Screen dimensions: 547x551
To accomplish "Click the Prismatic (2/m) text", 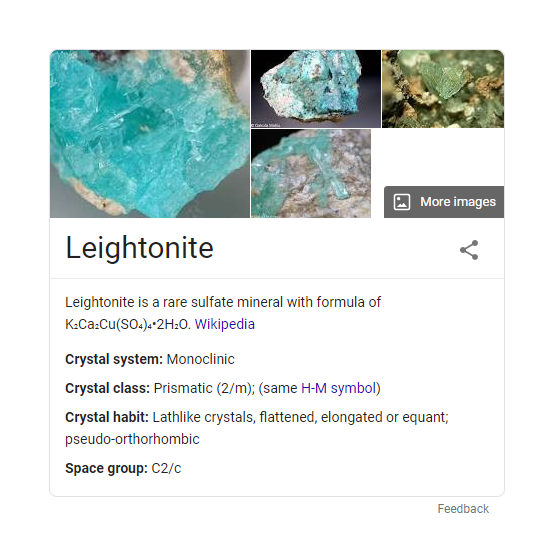I will coord(204,388).
